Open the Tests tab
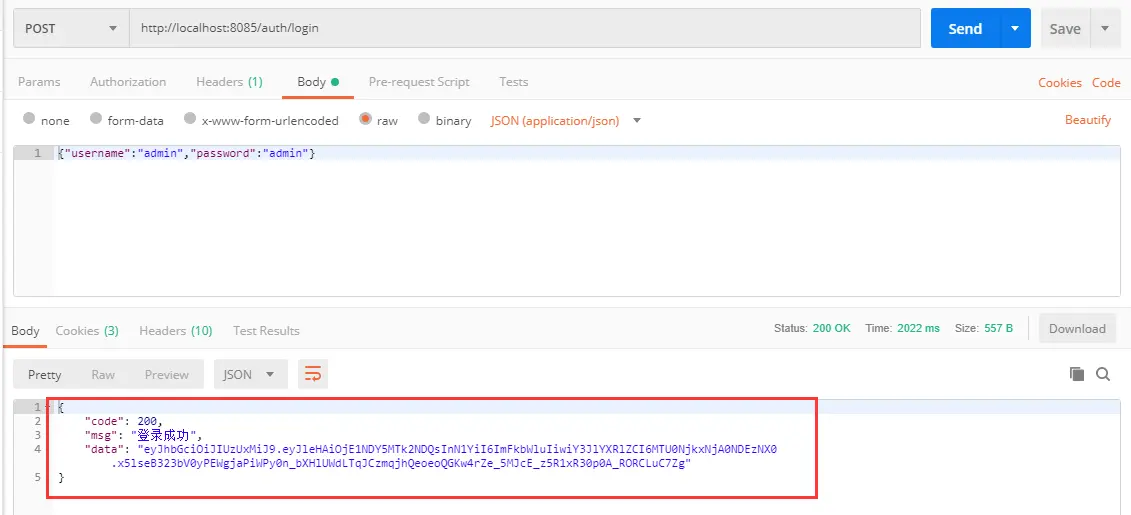This screenshot has height=515, width=1131. (514, 82)
